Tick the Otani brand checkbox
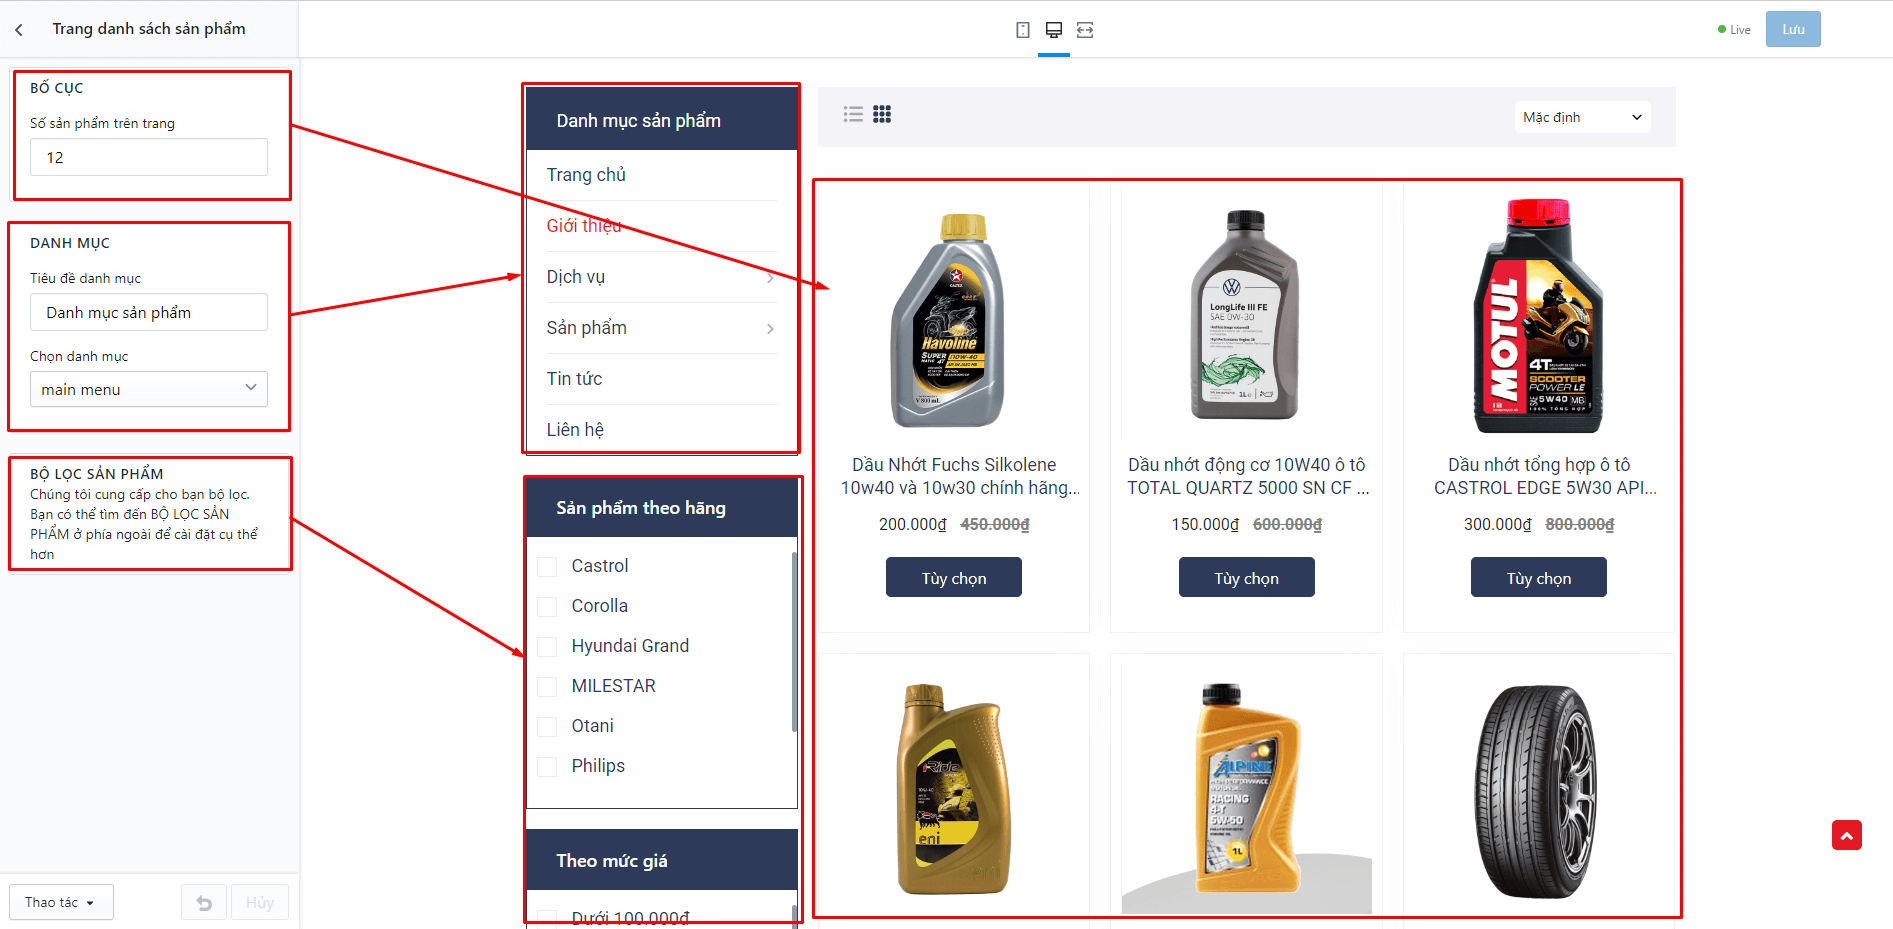 (547, 727)
